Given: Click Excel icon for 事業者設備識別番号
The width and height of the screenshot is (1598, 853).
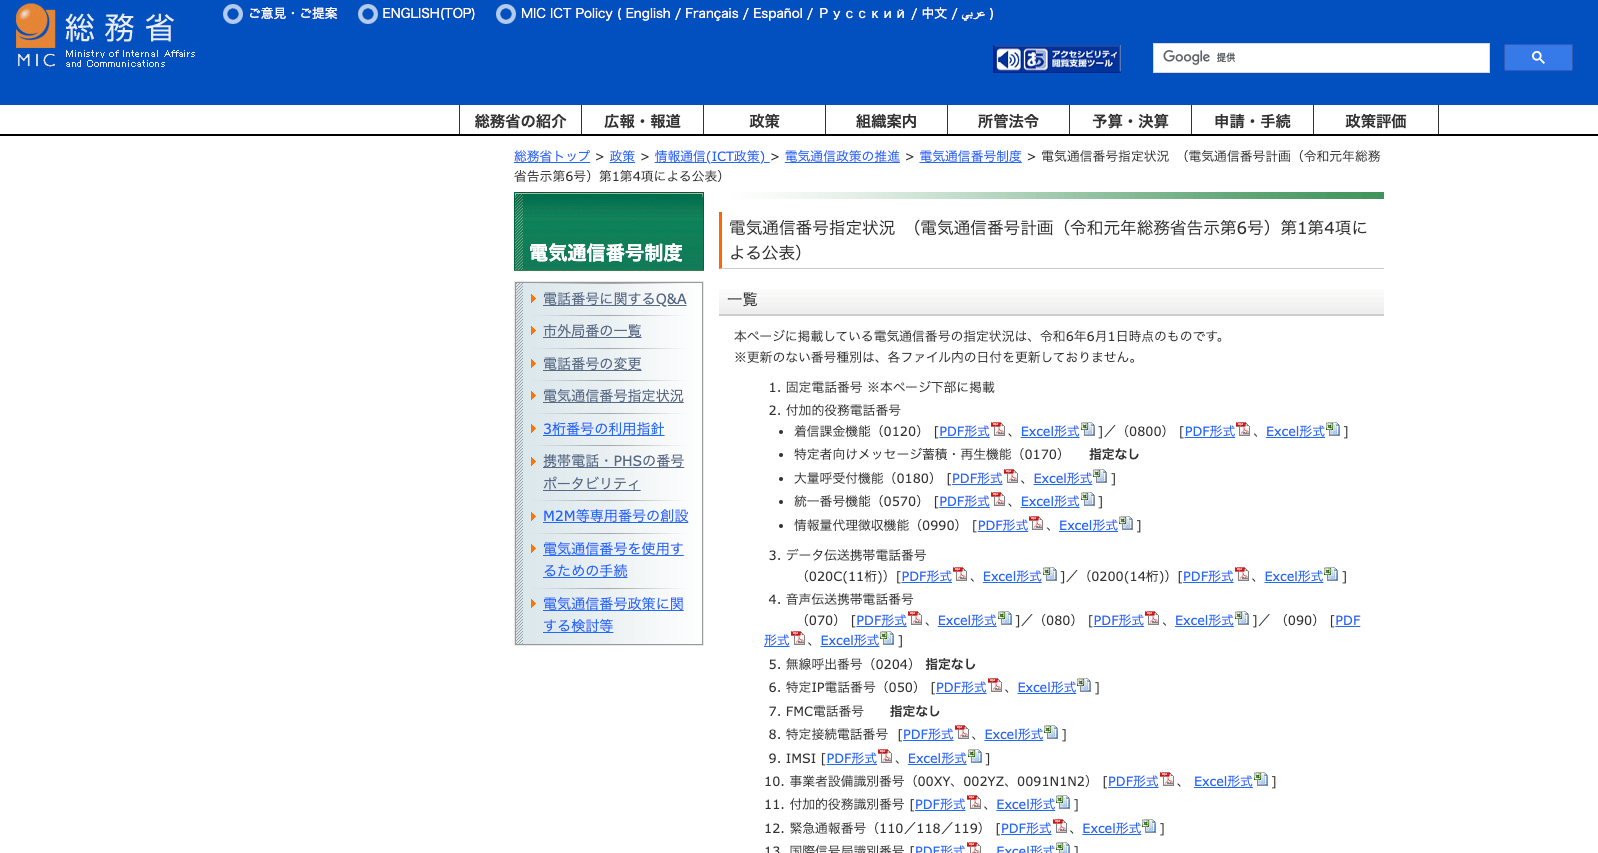Looking at the screenshot, I should pos(1261,779).
